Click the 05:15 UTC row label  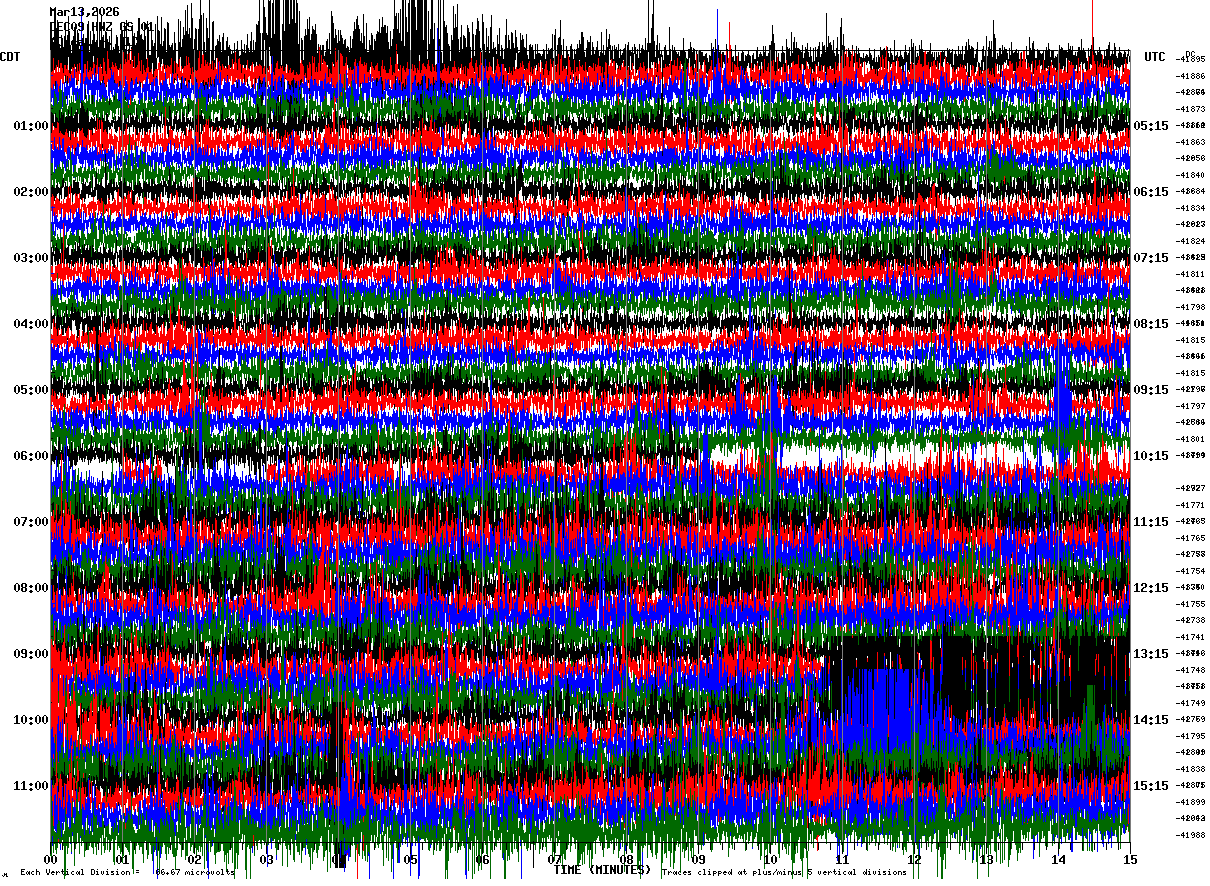(1151, 126)
